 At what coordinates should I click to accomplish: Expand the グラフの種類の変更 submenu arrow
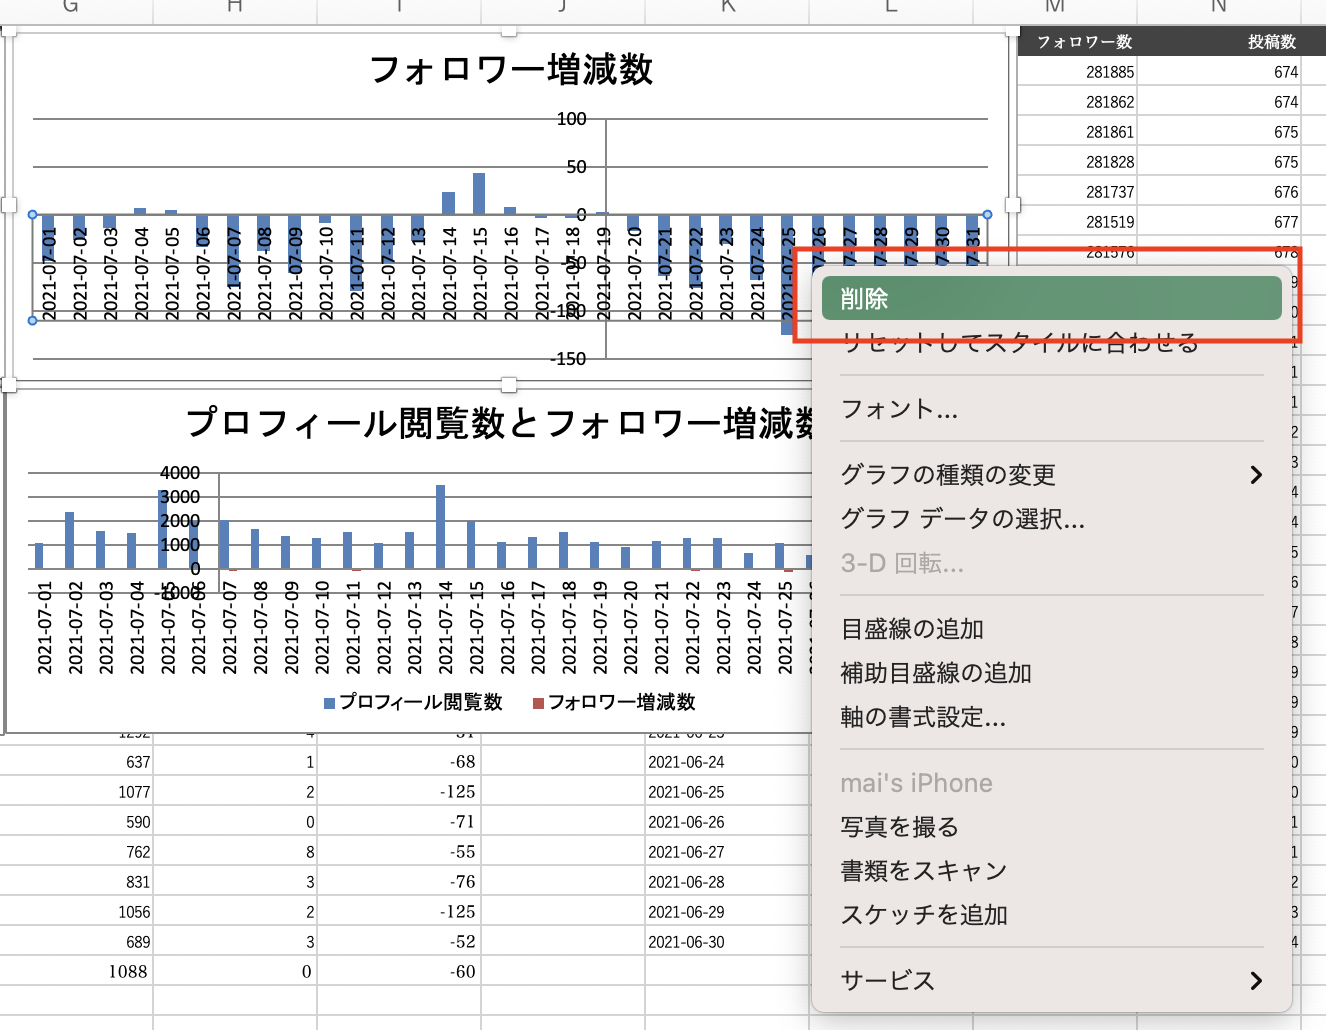click(x=1256, y=475)
